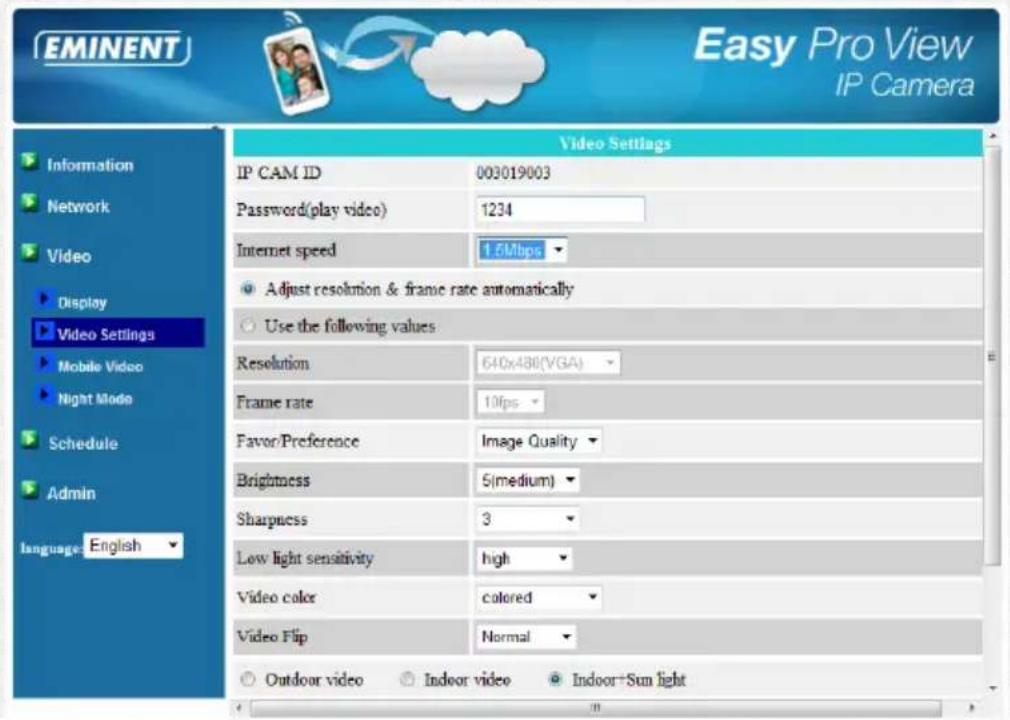This screenshot has height=720, width=1010.
Task: Go to the Mobile Video submenu page
Action: point(100,366)
